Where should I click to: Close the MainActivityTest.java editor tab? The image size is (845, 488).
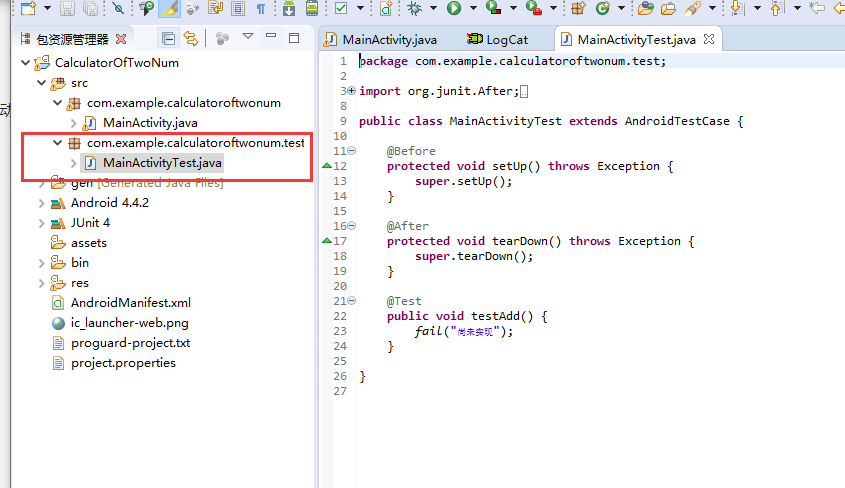point(709,39)
